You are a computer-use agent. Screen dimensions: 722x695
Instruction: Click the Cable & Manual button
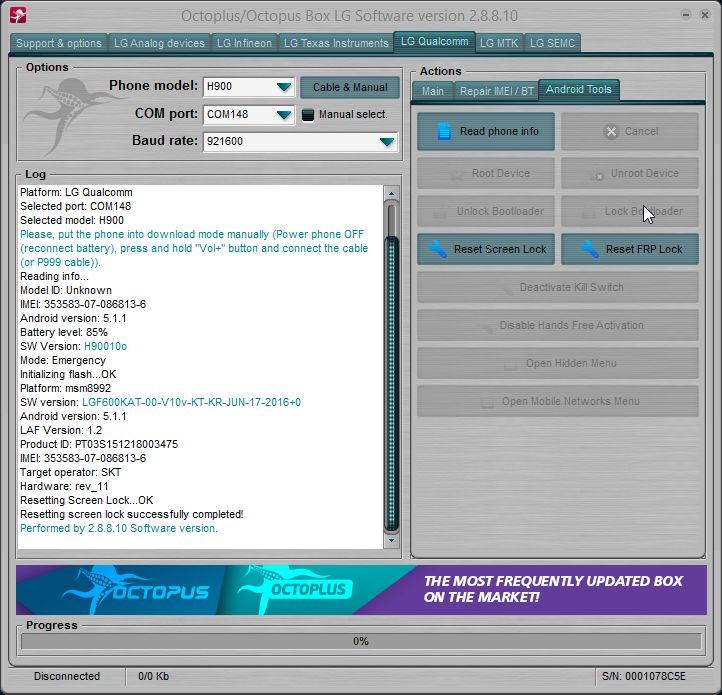350,87
